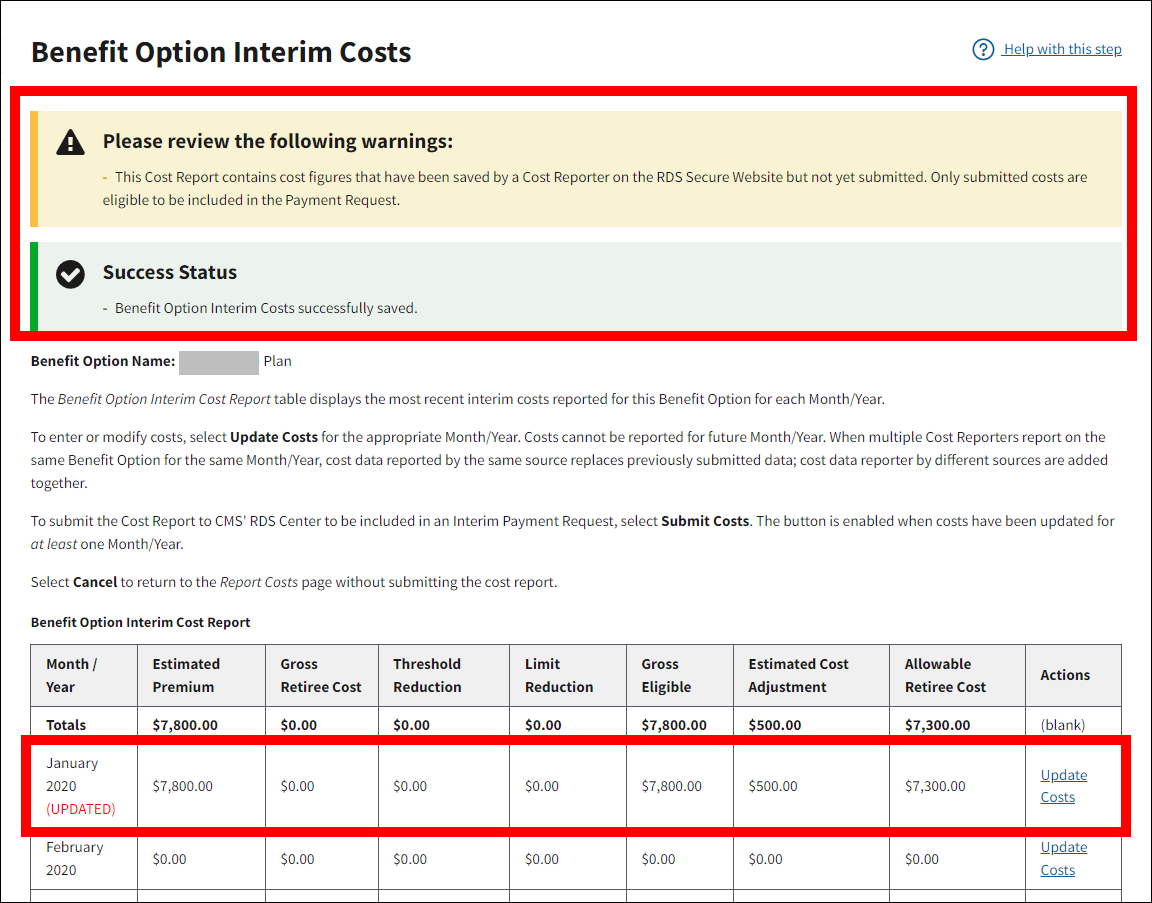
Task: Click the green success checkmark icon
Action: [71, 273]
